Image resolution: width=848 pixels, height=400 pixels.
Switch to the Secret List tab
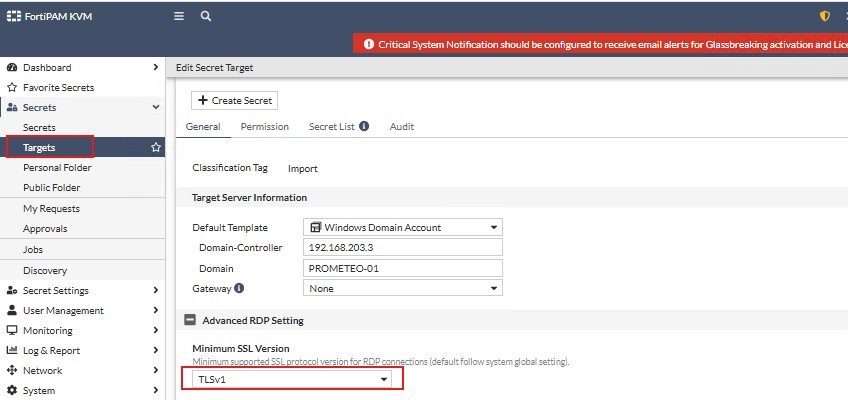click(x=332, y=126)
